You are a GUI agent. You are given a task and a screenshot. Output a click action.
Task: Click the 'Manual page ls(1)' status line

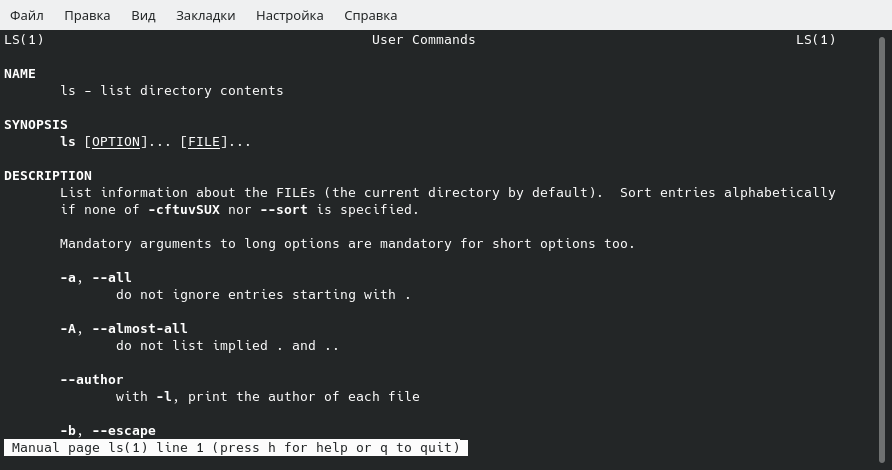pyautogui.click(x=236, y=448)
